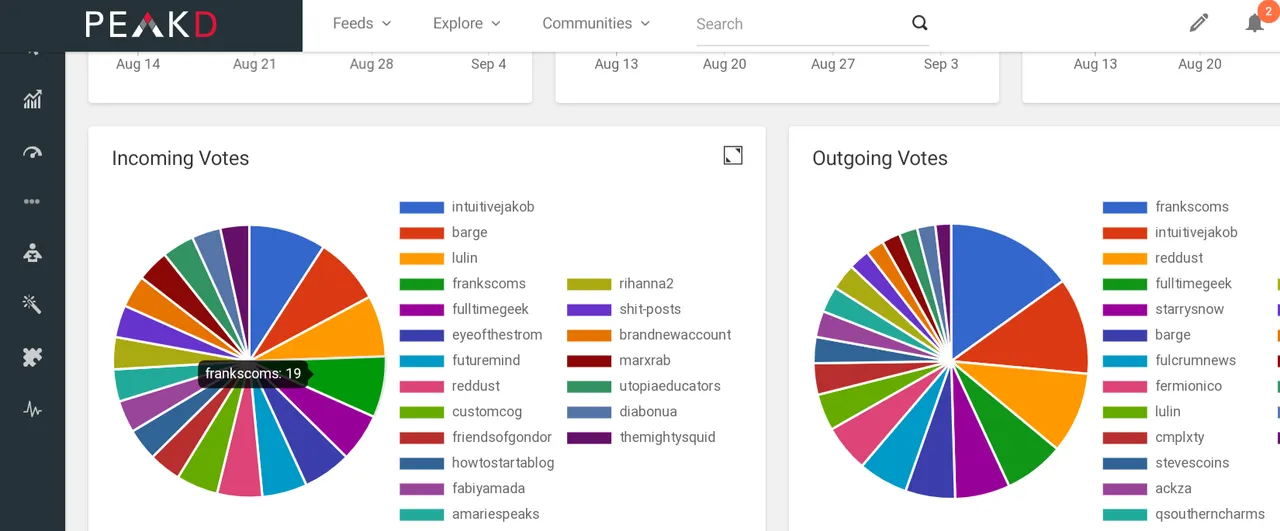Screen dimensions: 1280x531
Task: Select fermionico in Outgoing Votes legend
Action: (1188, 386)
